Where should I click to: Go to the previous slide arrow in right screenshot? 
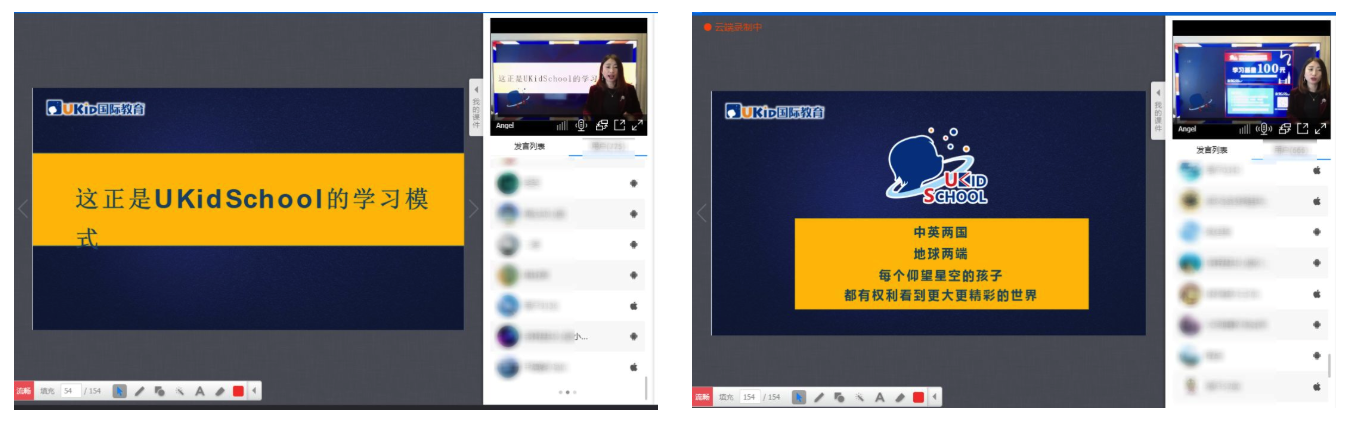702,213
